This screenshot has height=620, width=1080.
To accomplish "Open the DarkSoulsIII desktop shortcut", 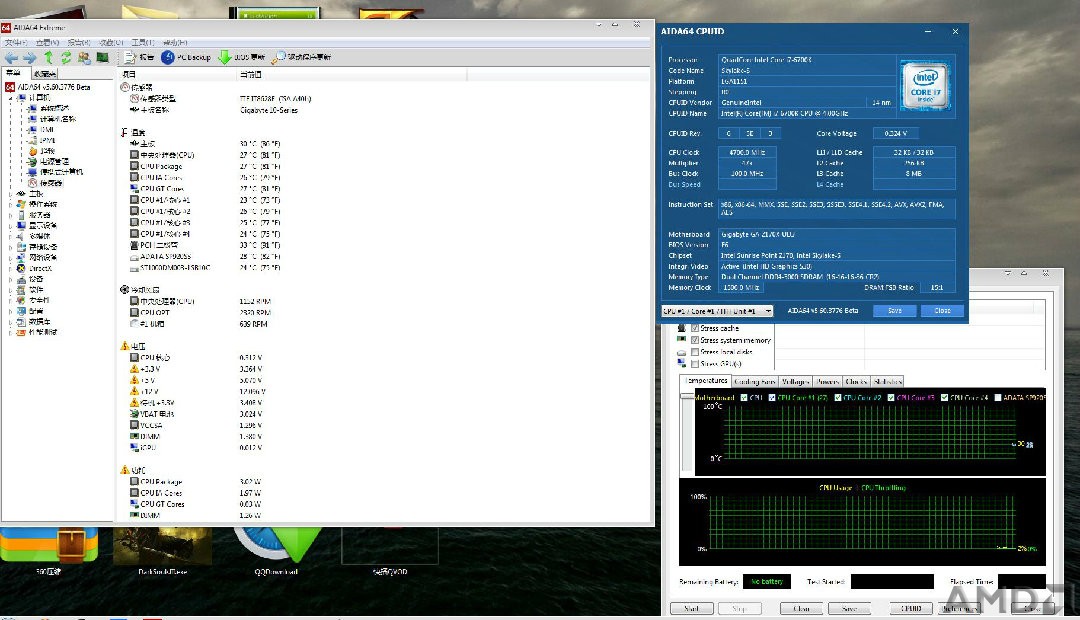I will [x=163, y=551].
